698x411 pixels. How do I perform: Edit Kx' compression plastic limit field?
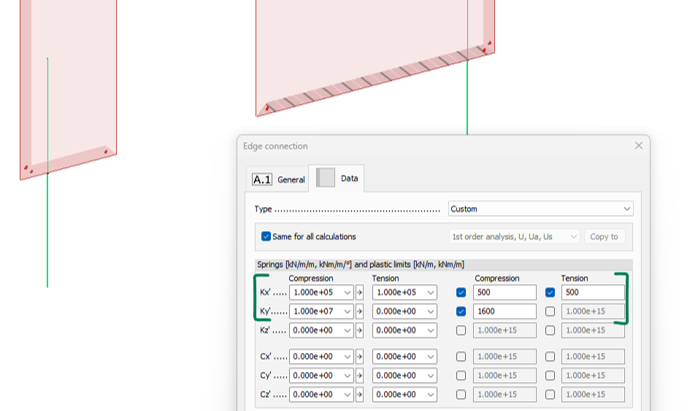click(x=504, y=293)
